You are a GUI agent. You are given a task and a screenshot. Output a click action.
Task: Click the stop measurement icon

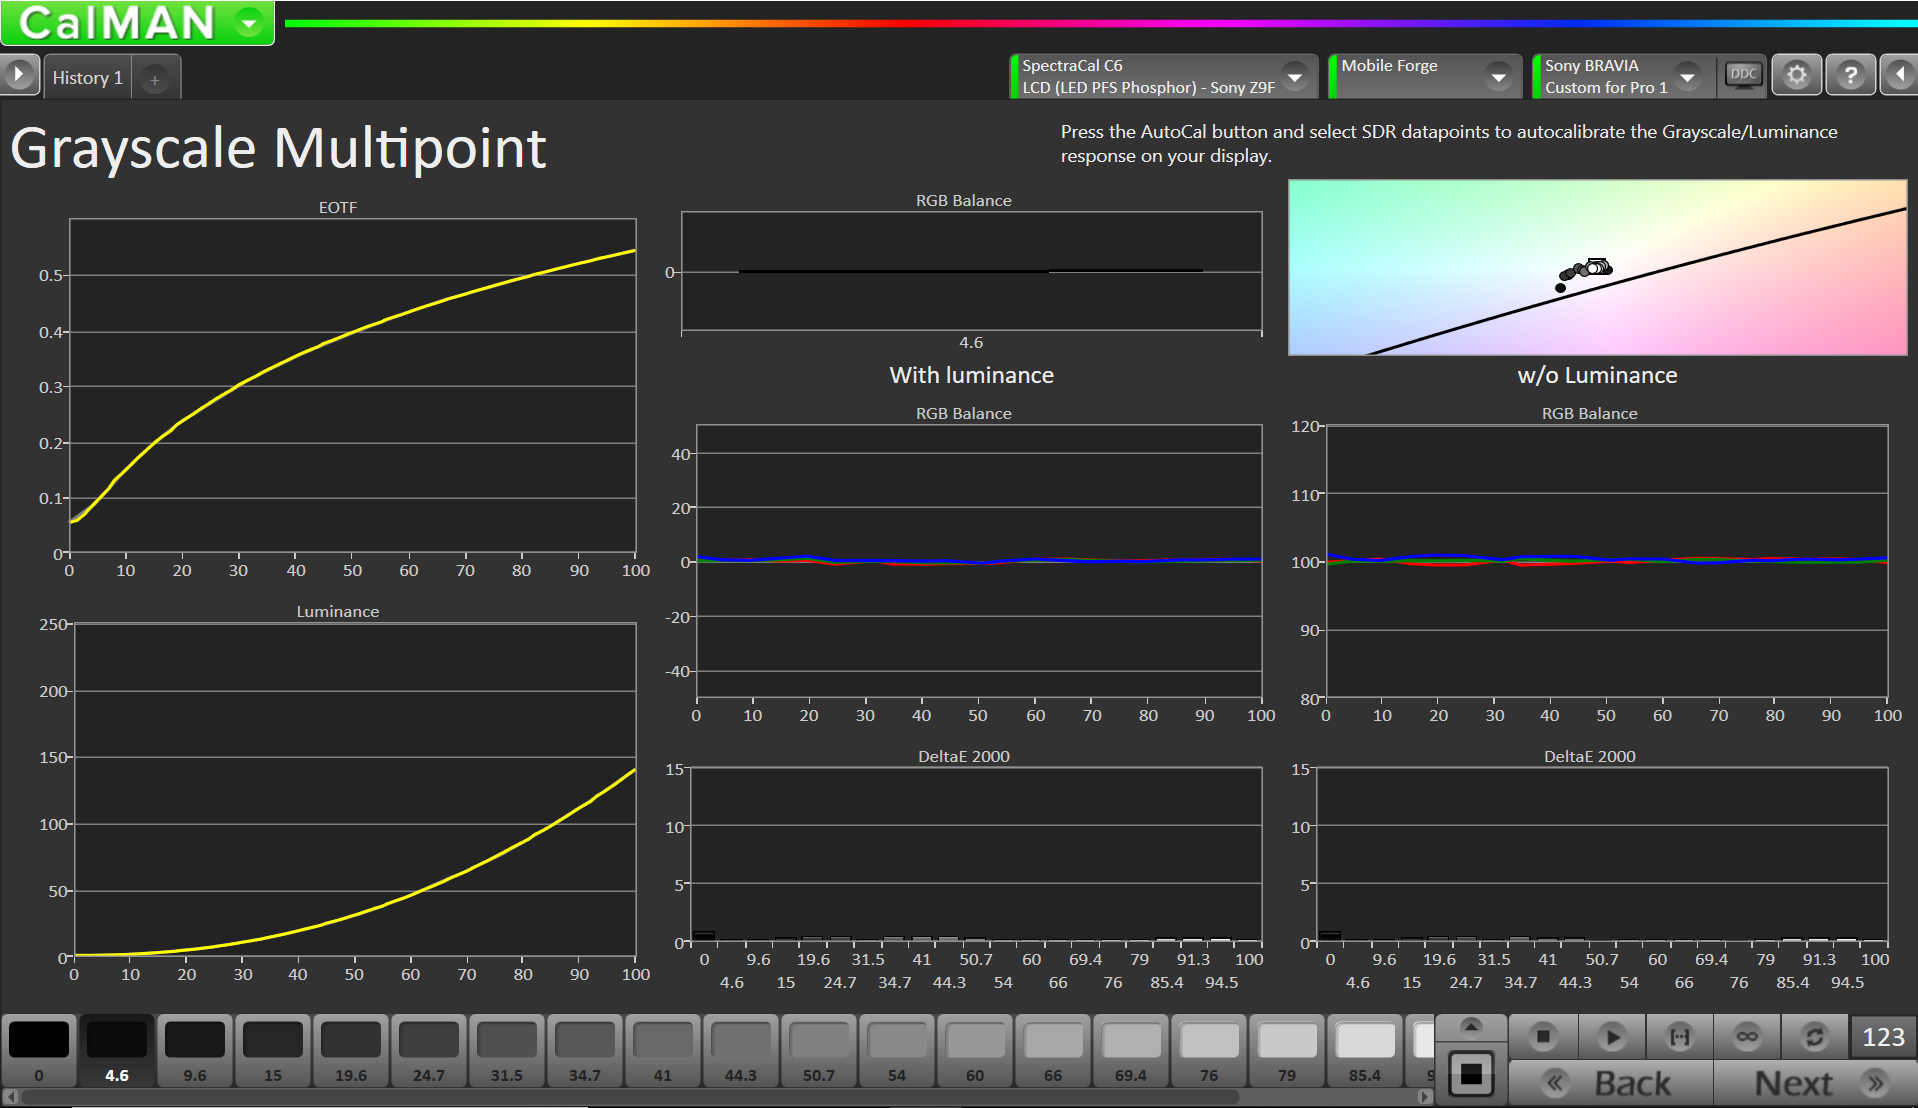coord(1543,1037)
